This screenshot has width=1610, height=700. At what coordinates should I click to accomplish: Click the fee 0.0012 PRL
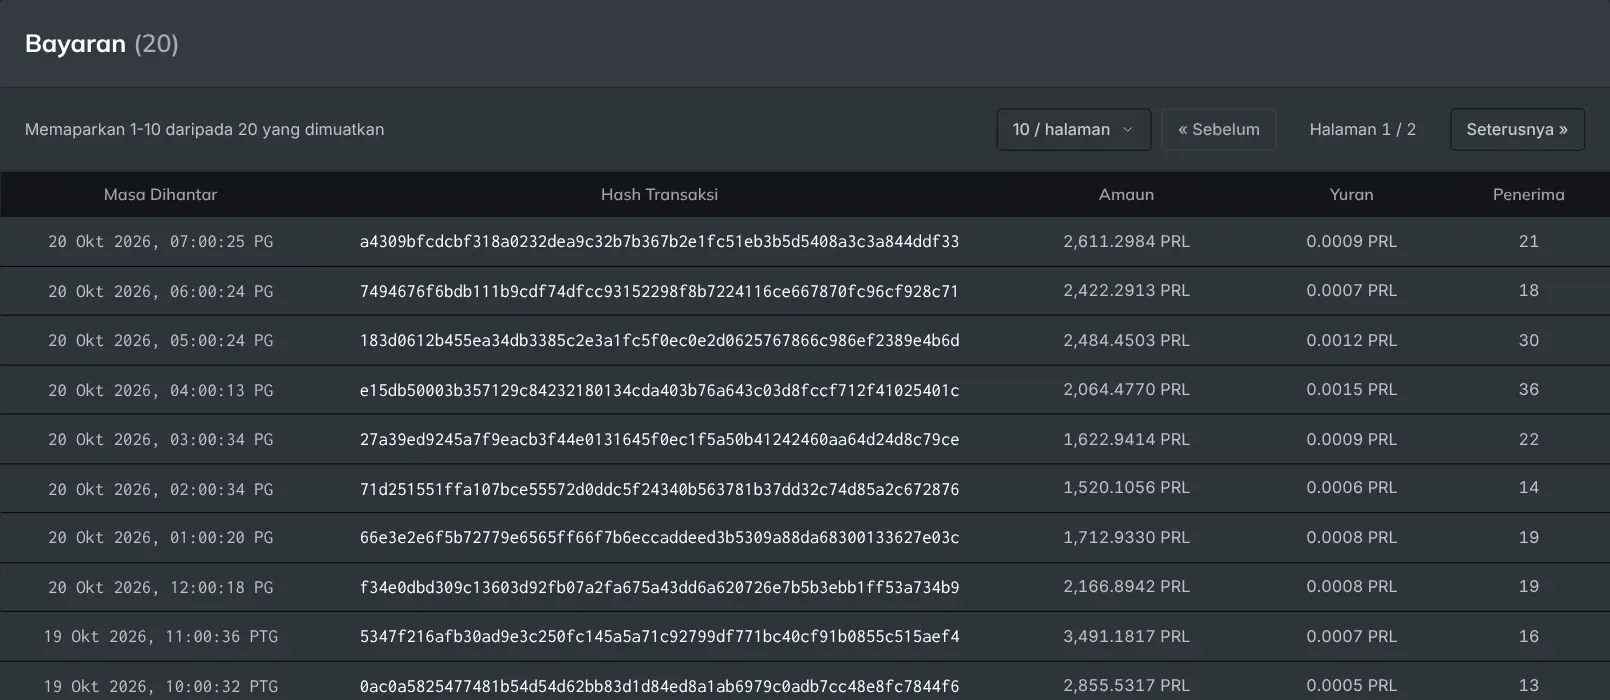[x=1351, y=341]
